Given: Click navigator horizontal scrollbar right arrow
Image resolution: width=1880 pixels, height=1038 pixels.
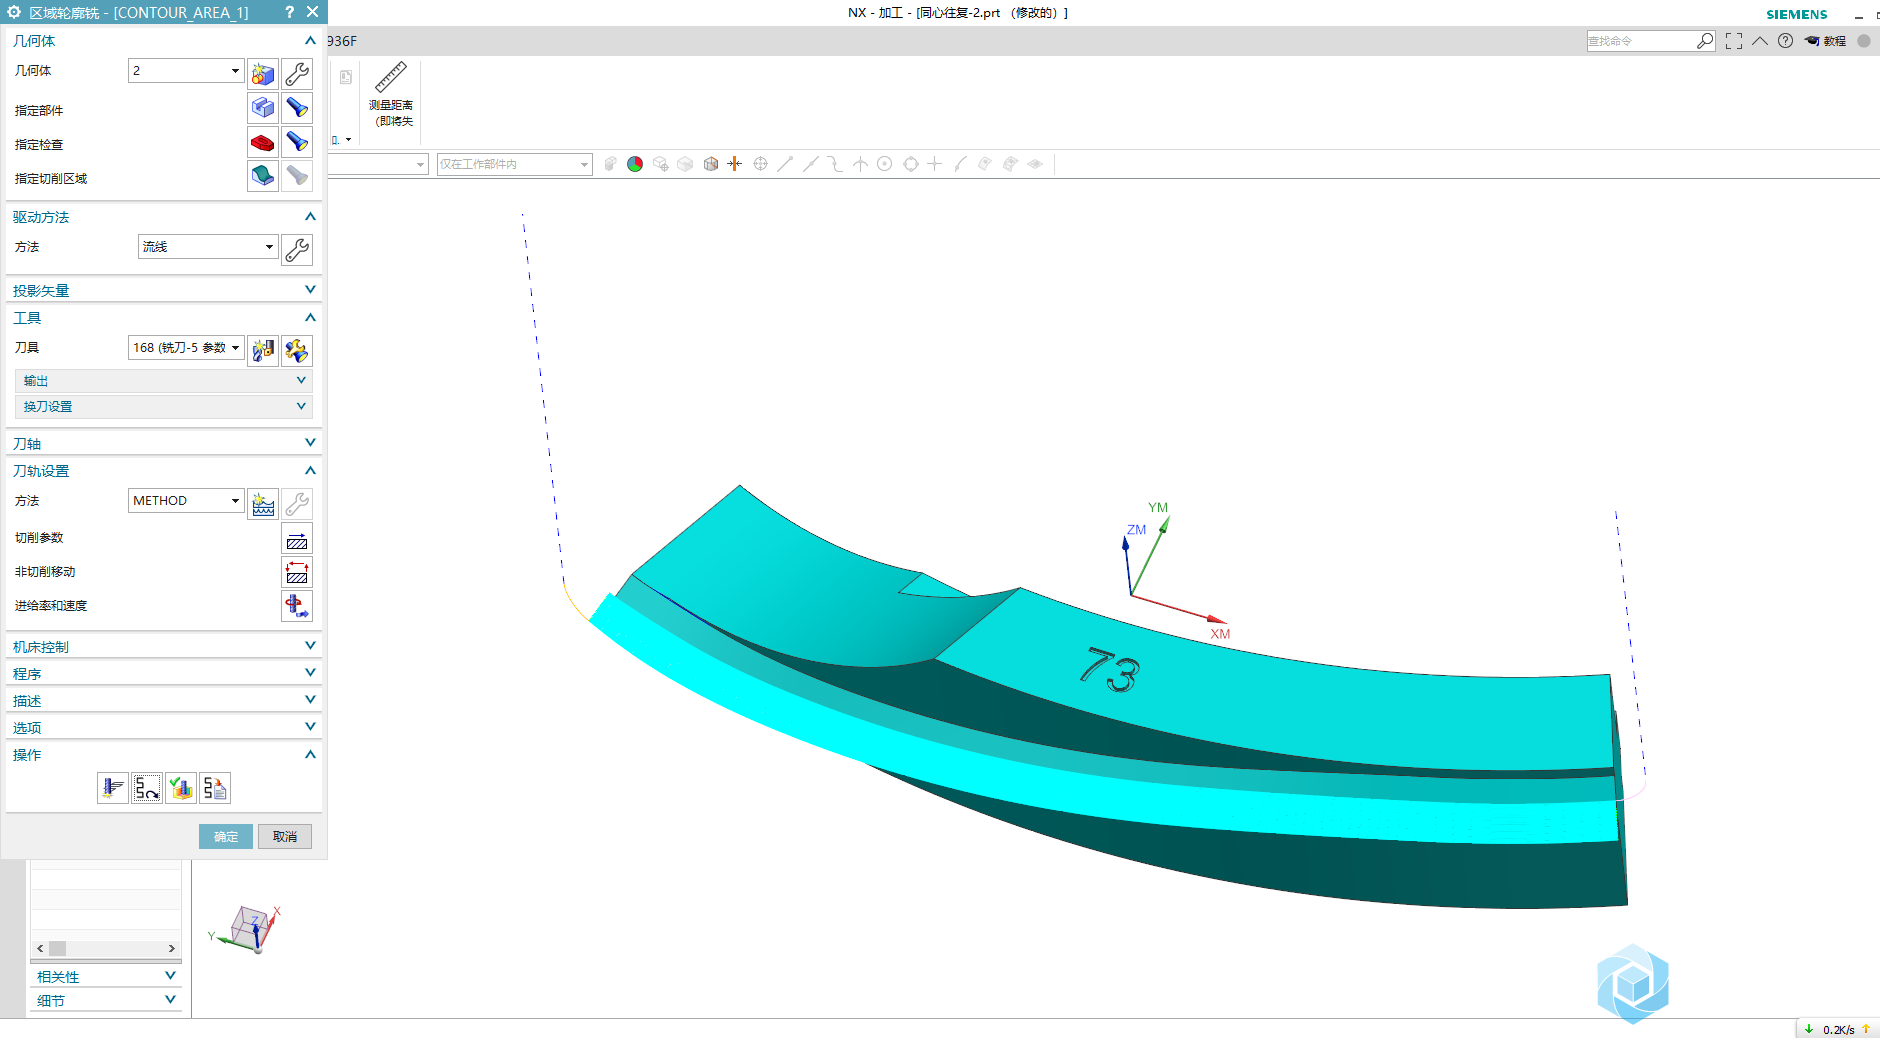Looking at the screenshot, I should 171,948.
